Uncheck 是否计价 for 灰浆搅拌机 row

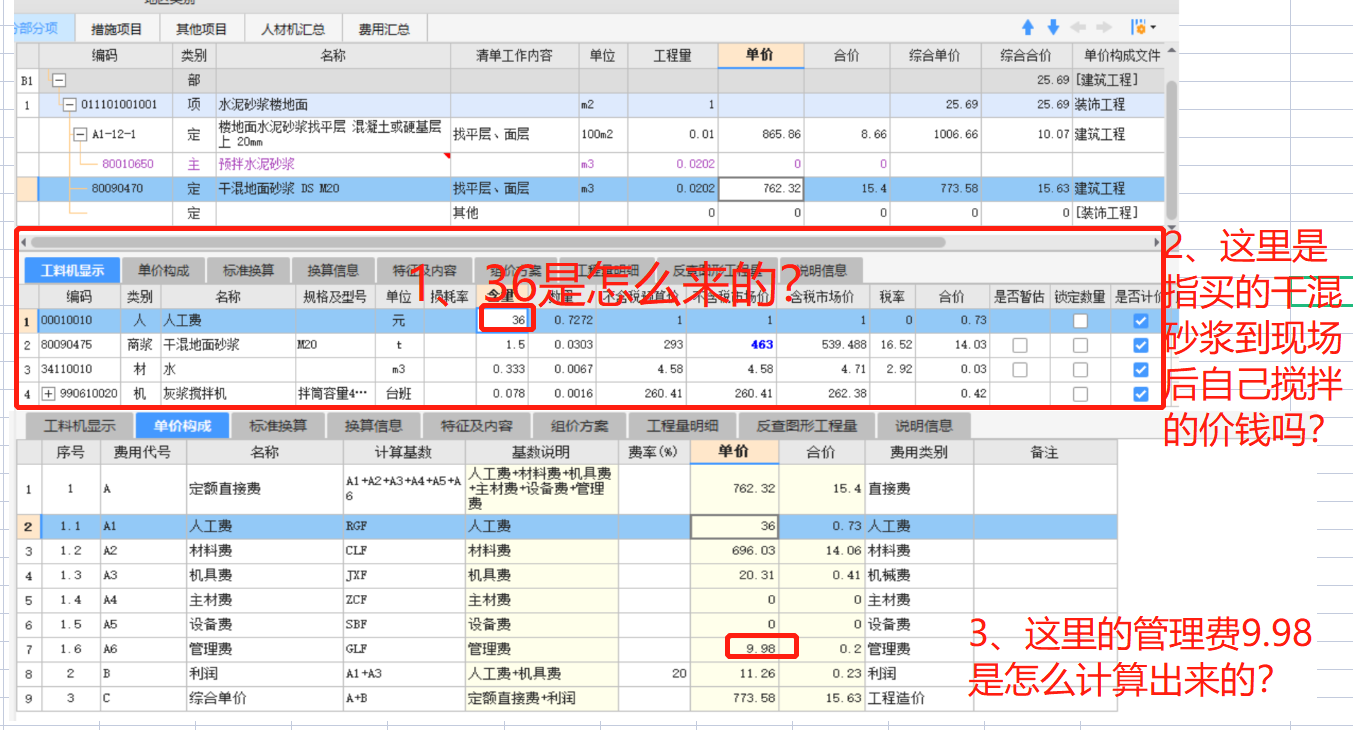pyautogui.click(x=1141, y=394)
